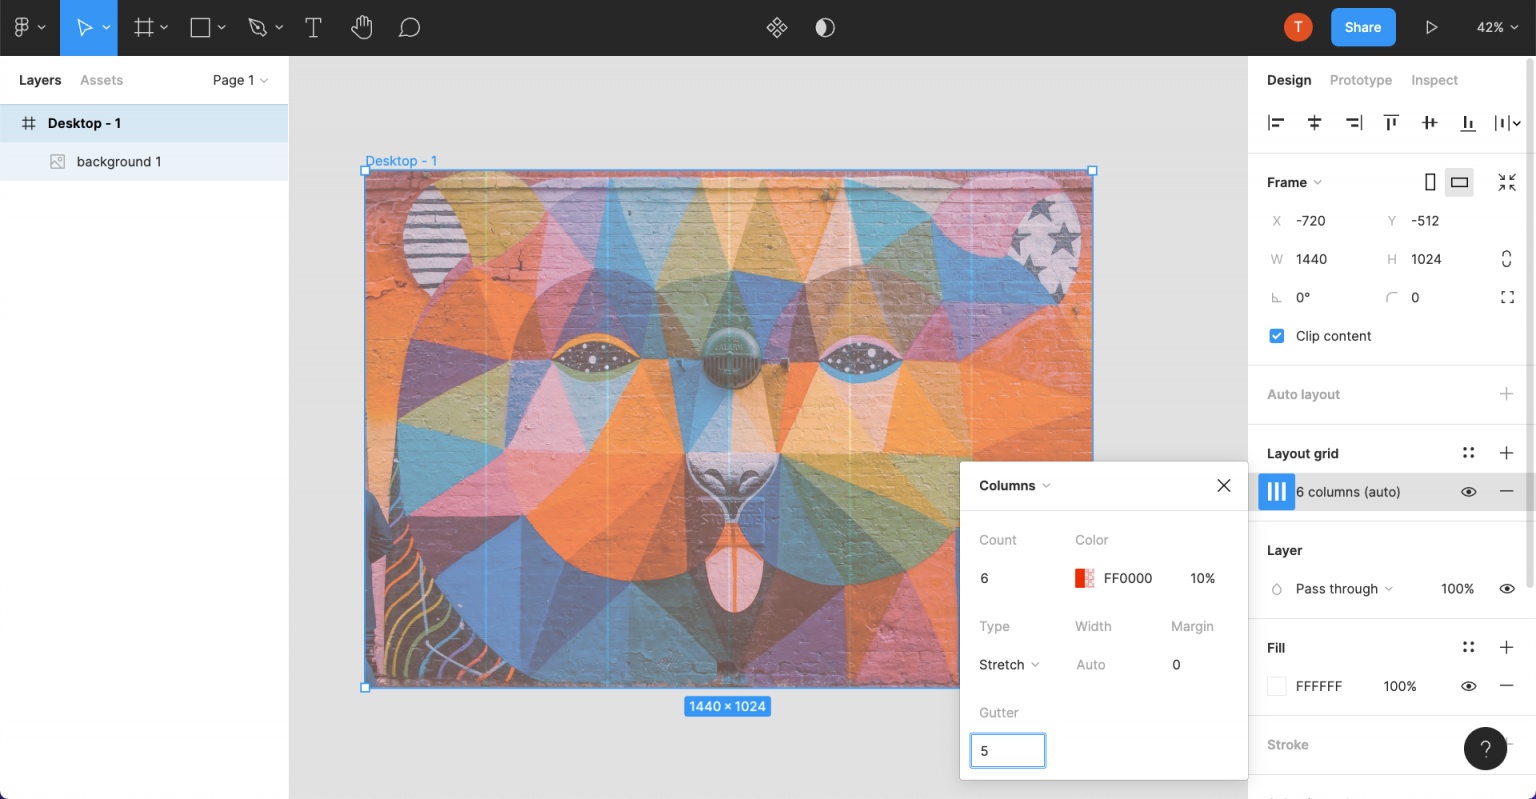Select the Comment tool
1536x799 pixels.
click(408, 28)
